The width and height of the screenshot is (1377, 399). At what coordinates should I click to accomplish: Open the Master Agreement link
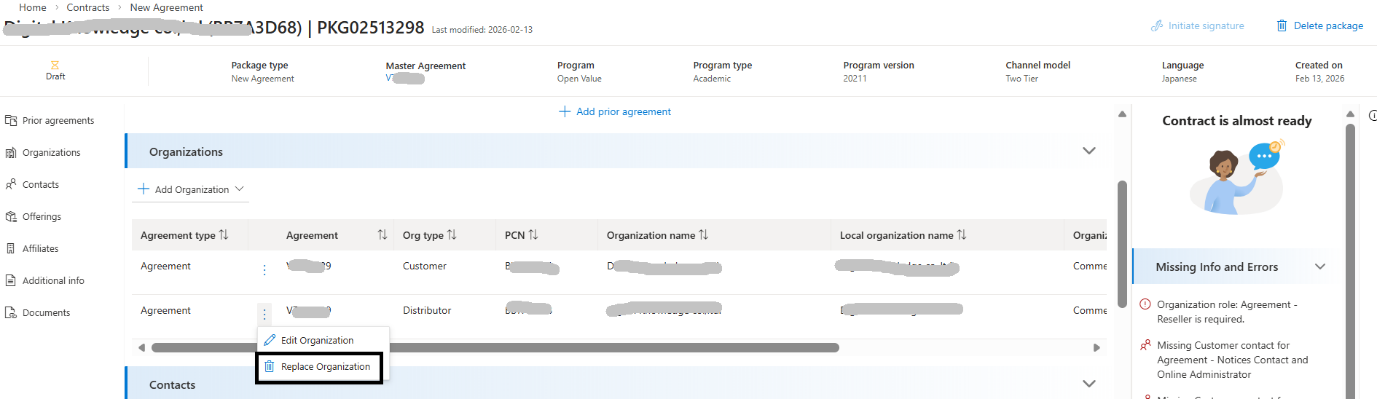(x=405, y=78)
